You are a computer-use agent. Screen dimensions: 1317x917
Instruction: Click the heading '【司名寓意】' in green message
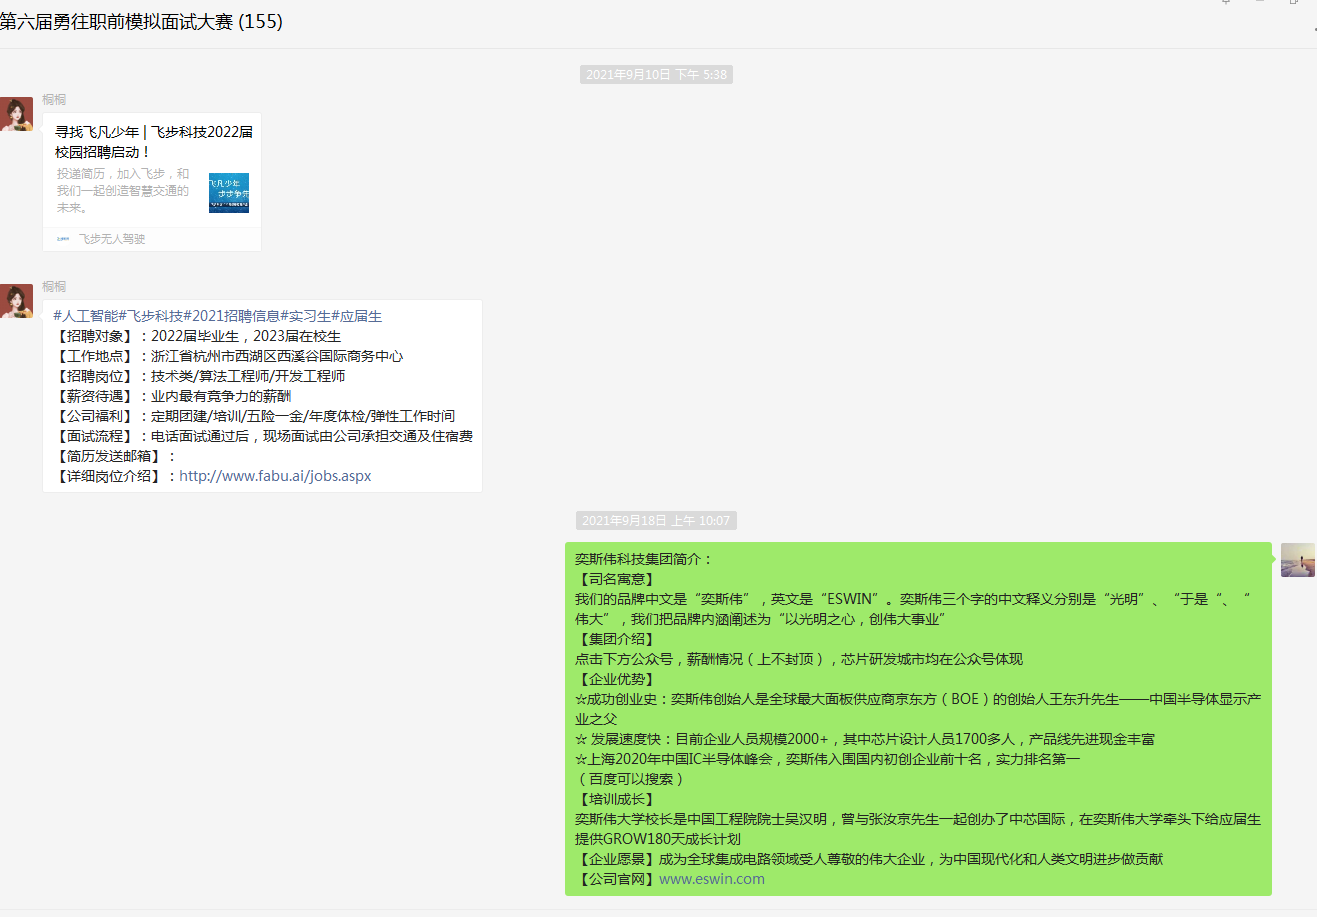[616, 579]
